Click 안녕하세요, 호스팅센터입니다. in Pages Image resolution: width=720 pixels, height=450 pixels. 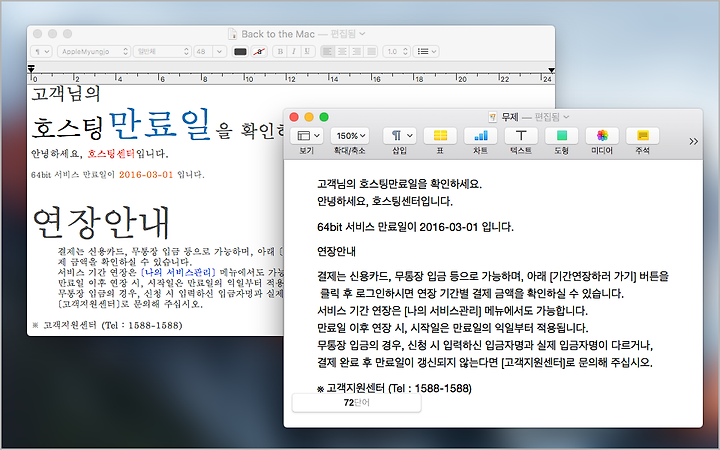(x=385, y=201)
